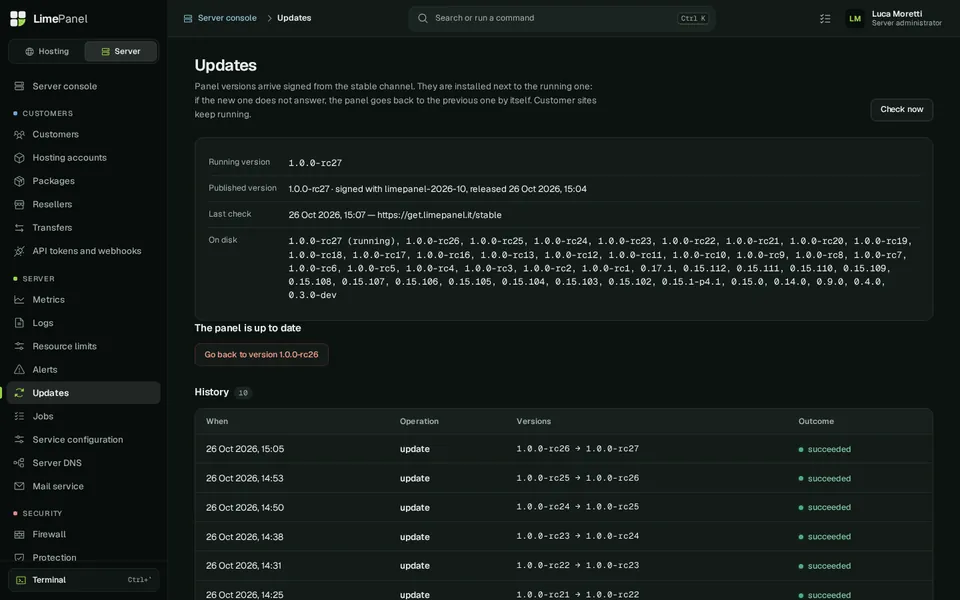Open Luca Moretti account menu

tap(894, 18)
